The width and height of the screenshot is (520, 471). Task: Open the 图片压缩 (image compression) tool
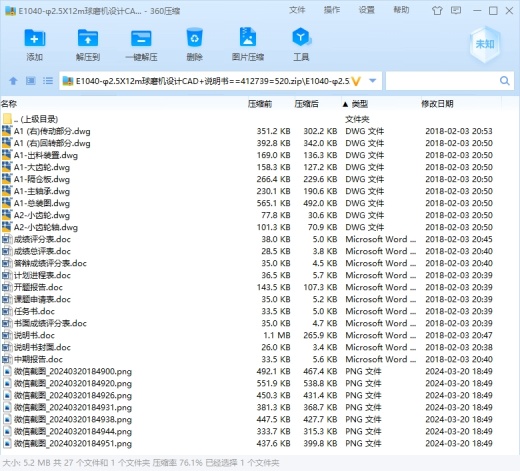tap(248, 37)
